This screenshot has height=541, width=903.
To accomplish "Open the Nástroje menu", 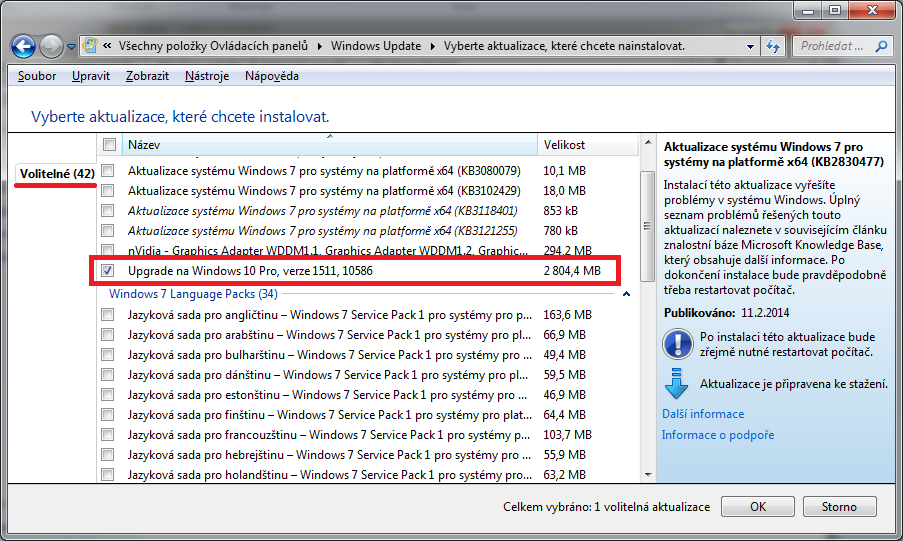I will 207,76.
